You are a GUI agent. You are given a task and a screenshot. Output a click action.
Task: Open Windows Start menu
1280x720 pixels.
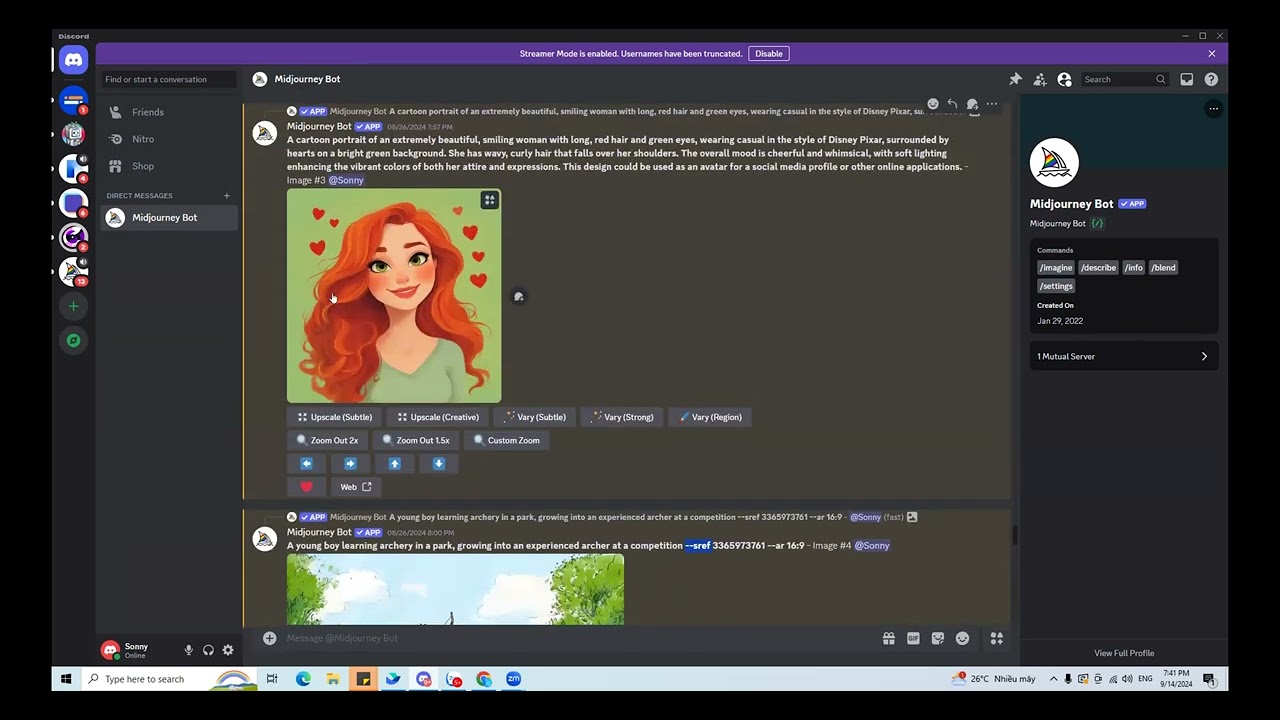click(x=66, y=679)
